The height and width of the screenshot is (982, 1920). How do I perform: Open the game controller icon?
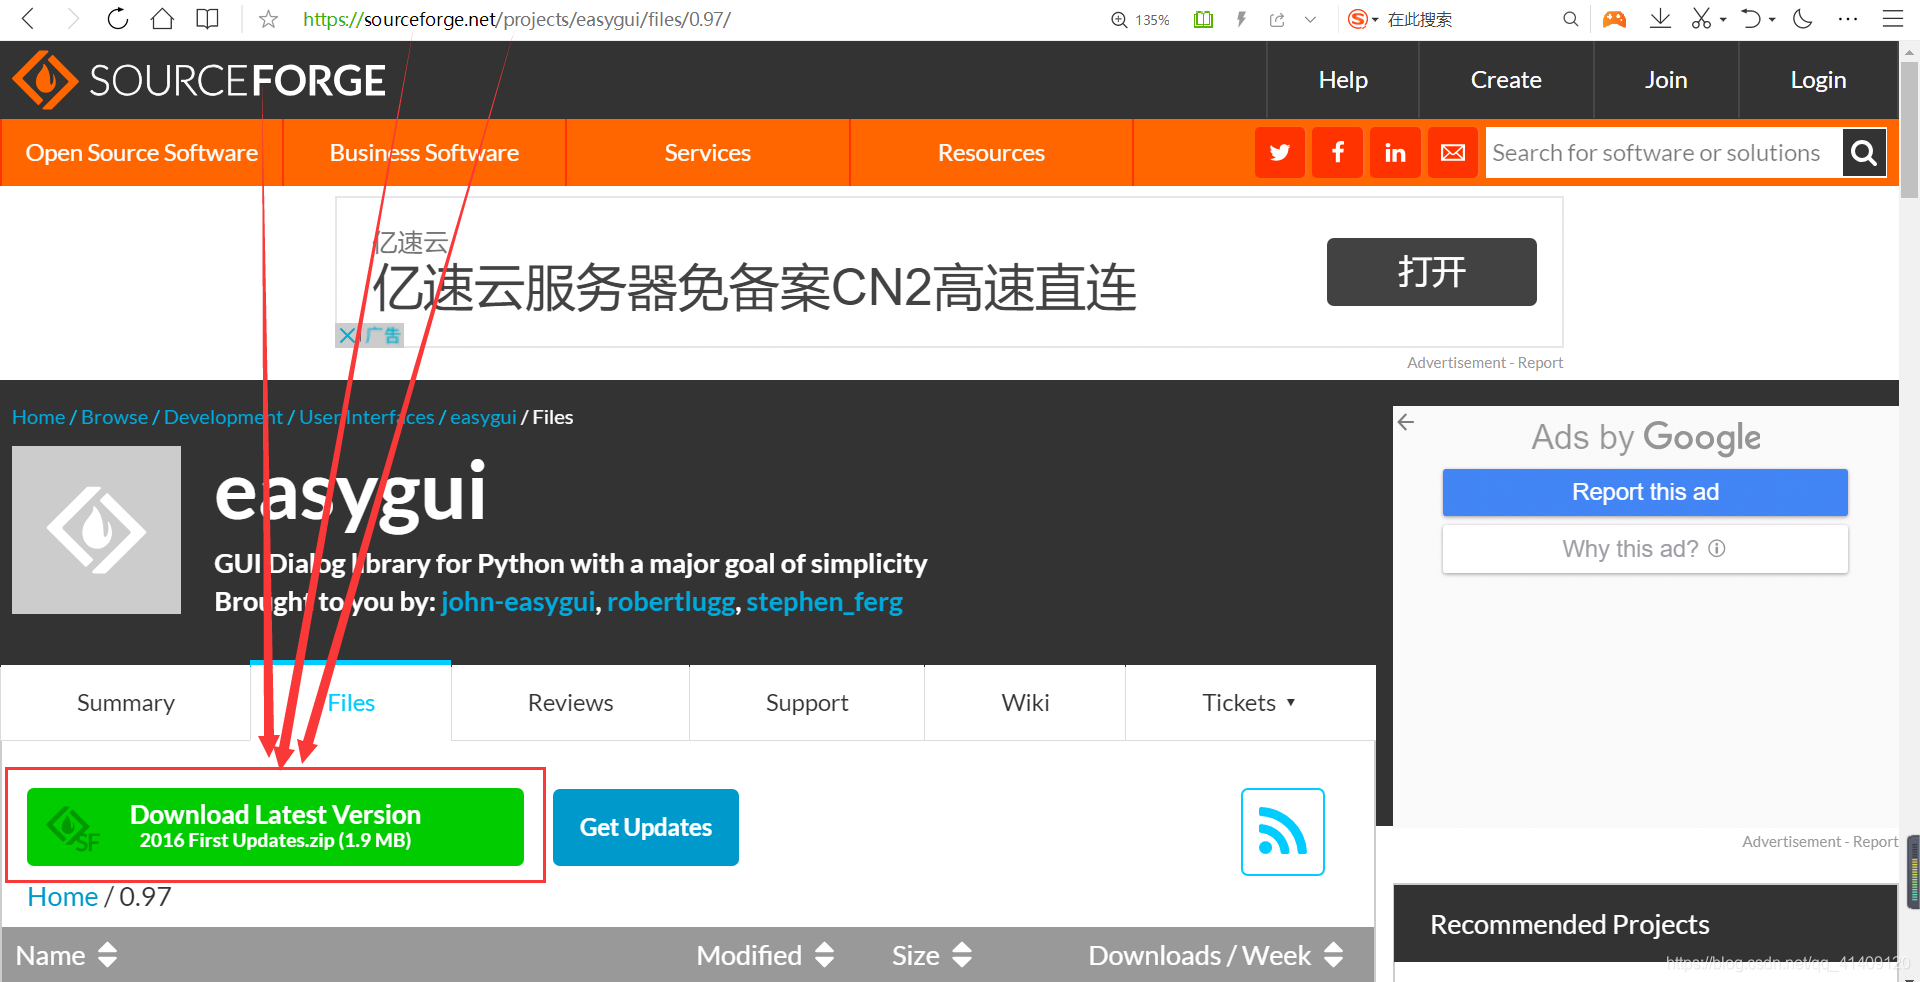[1614, 19]
